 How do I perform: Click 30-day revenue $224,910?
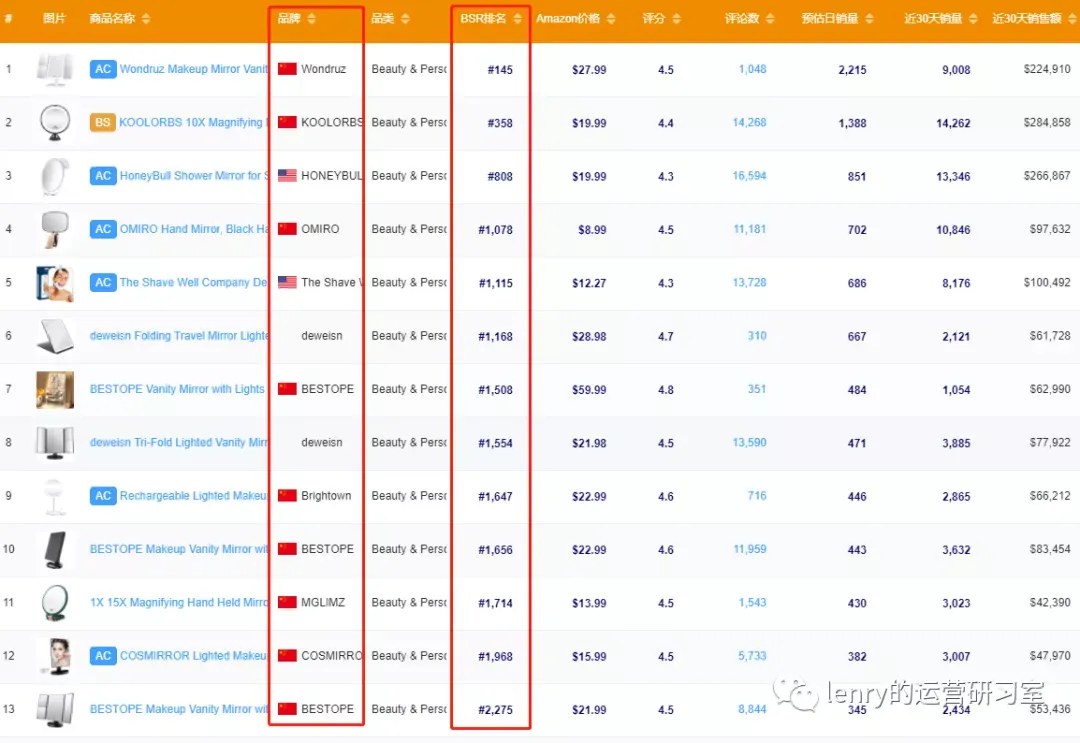(x=1047, y=69)
